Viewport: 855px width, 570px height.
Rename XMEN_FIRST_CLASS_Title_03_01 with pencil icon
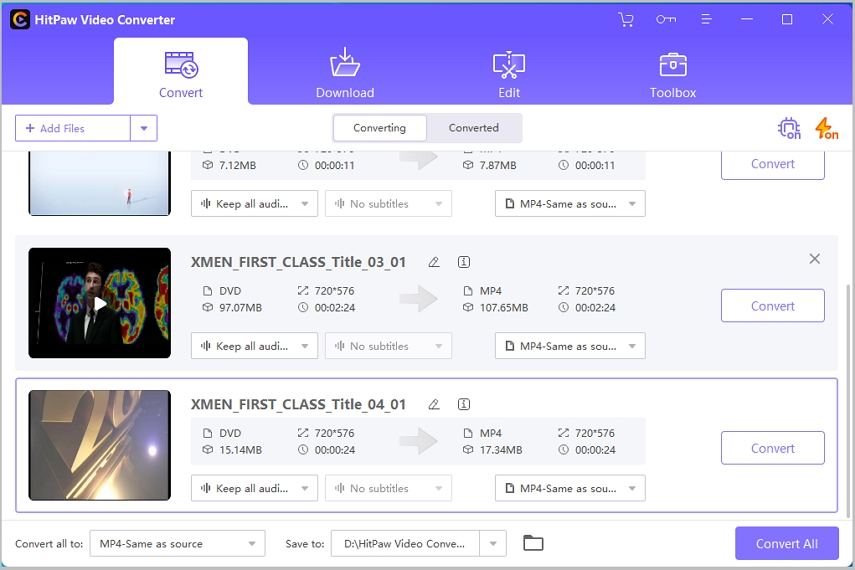coord(434,262)
